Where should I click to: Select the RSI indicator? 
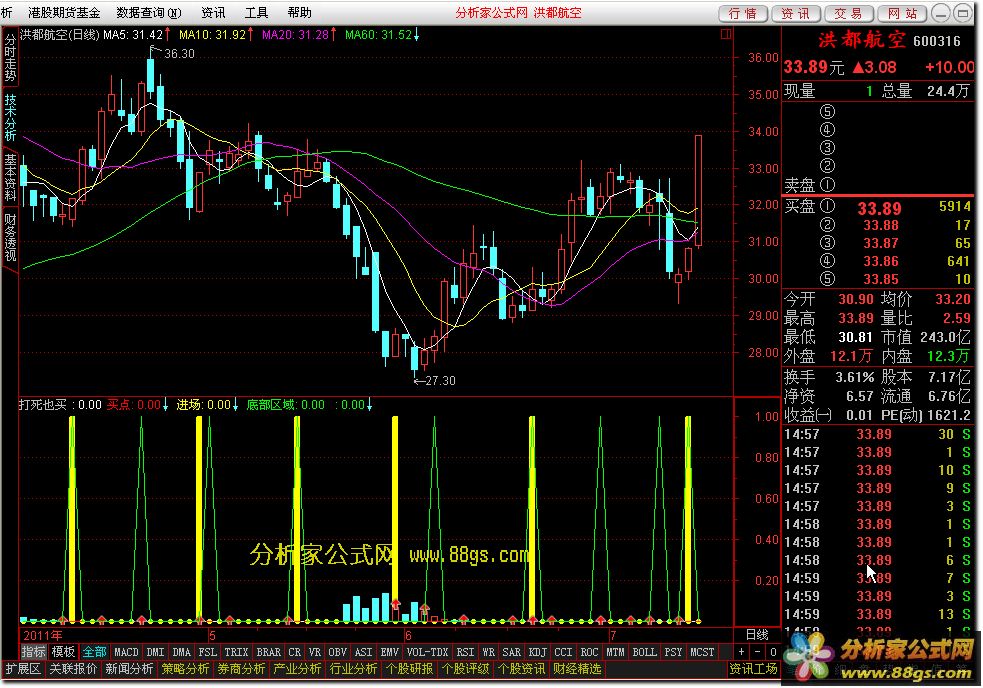(465, 652)
